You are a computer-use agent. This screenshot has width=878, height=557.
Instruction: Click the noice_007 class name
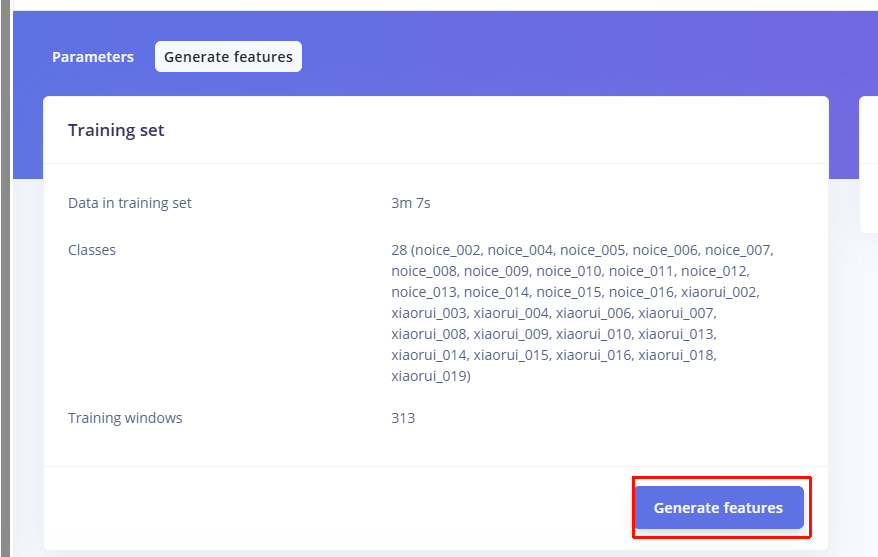point(738,250)
